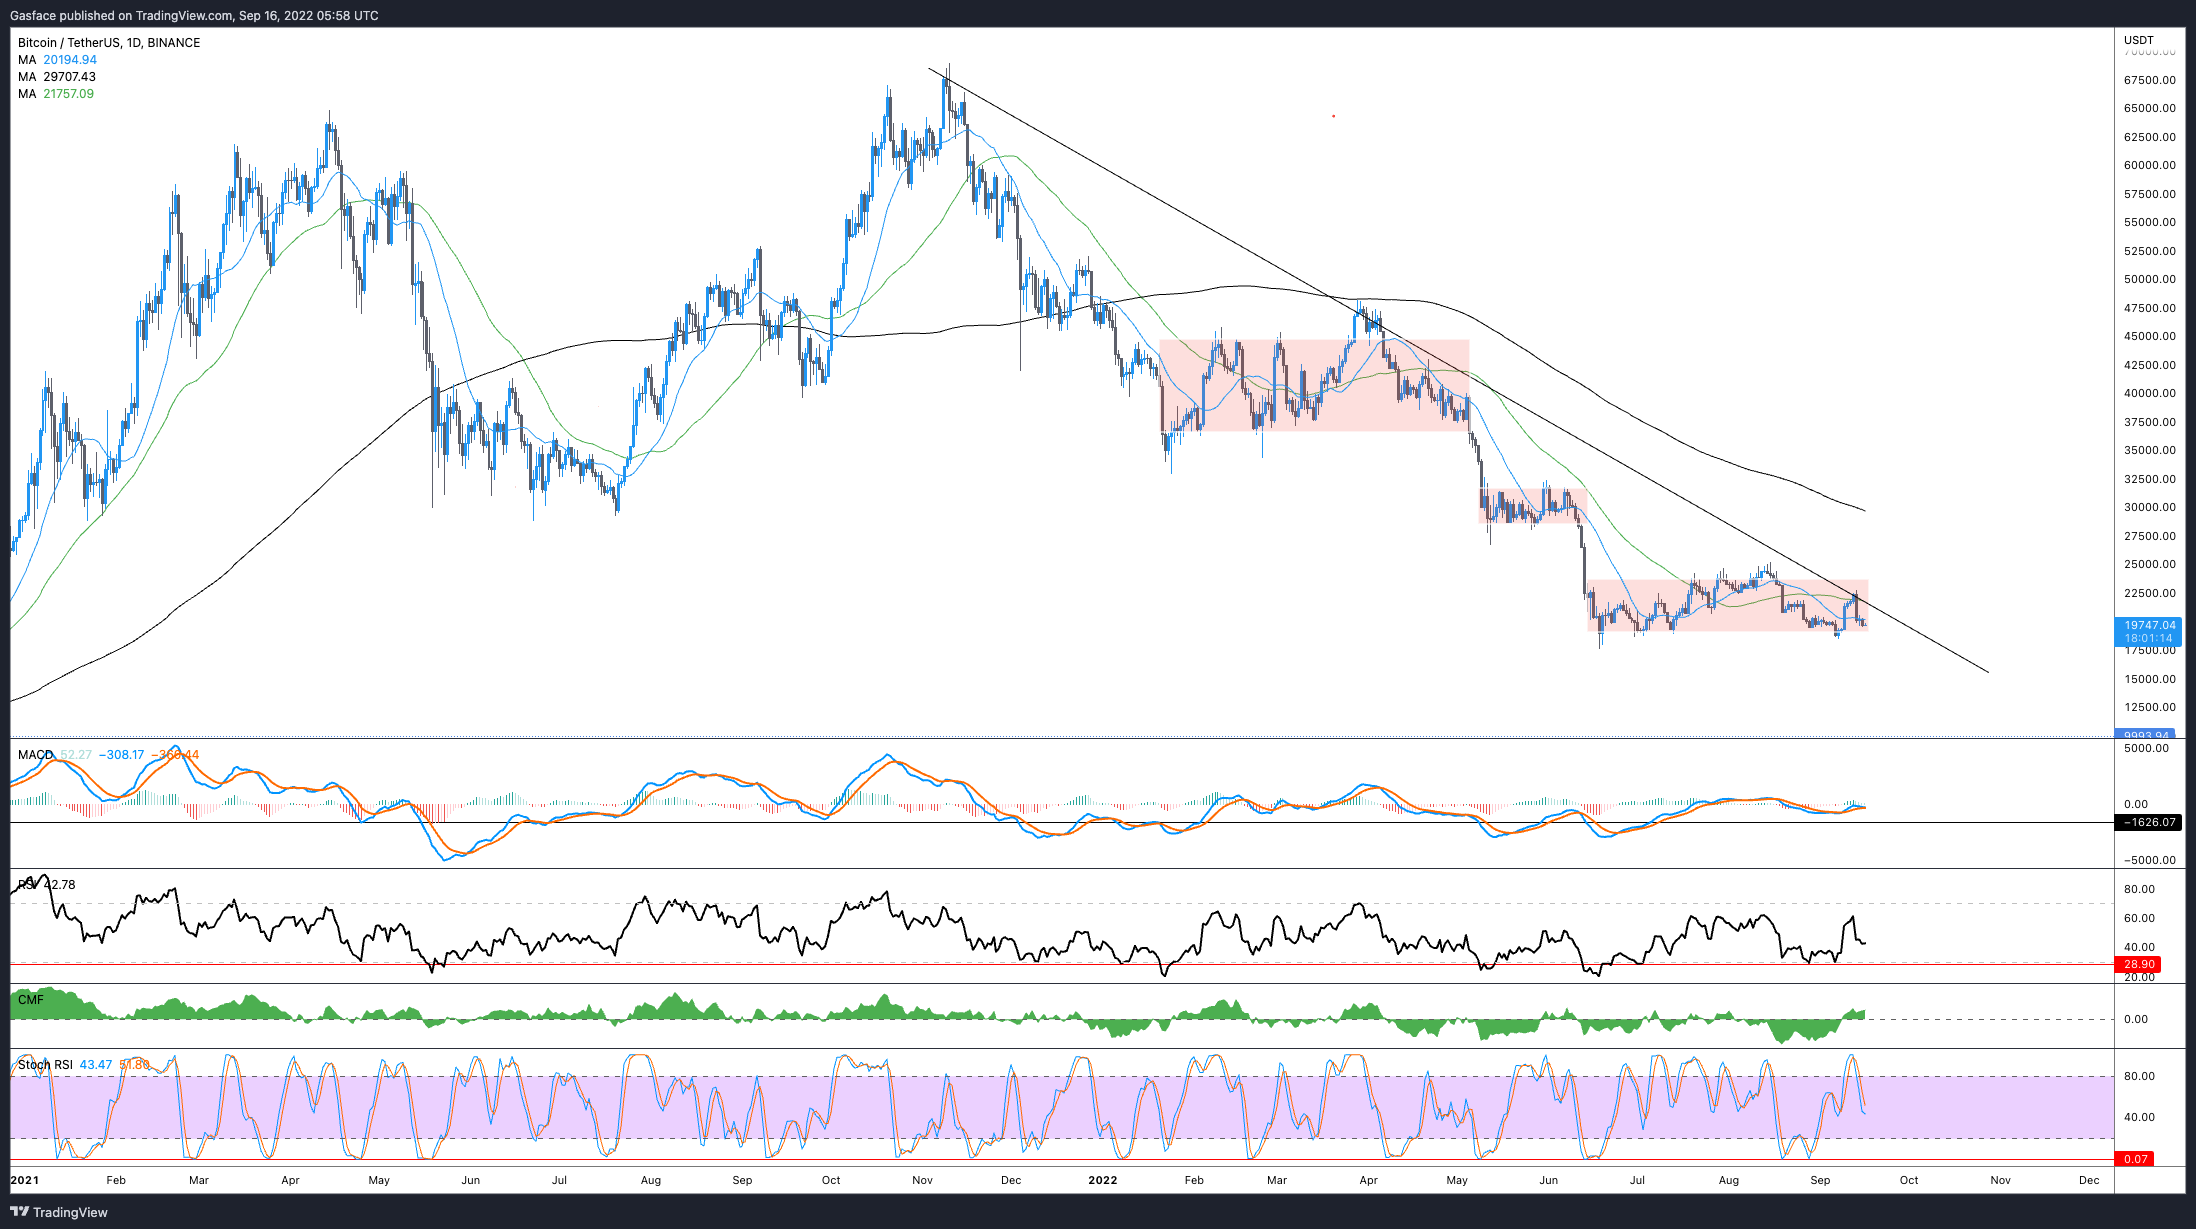This screenshot has height=1229, width=2196.
Task: Click the green MA 21757.09 legend entry
Action: [x=57, y=94]
